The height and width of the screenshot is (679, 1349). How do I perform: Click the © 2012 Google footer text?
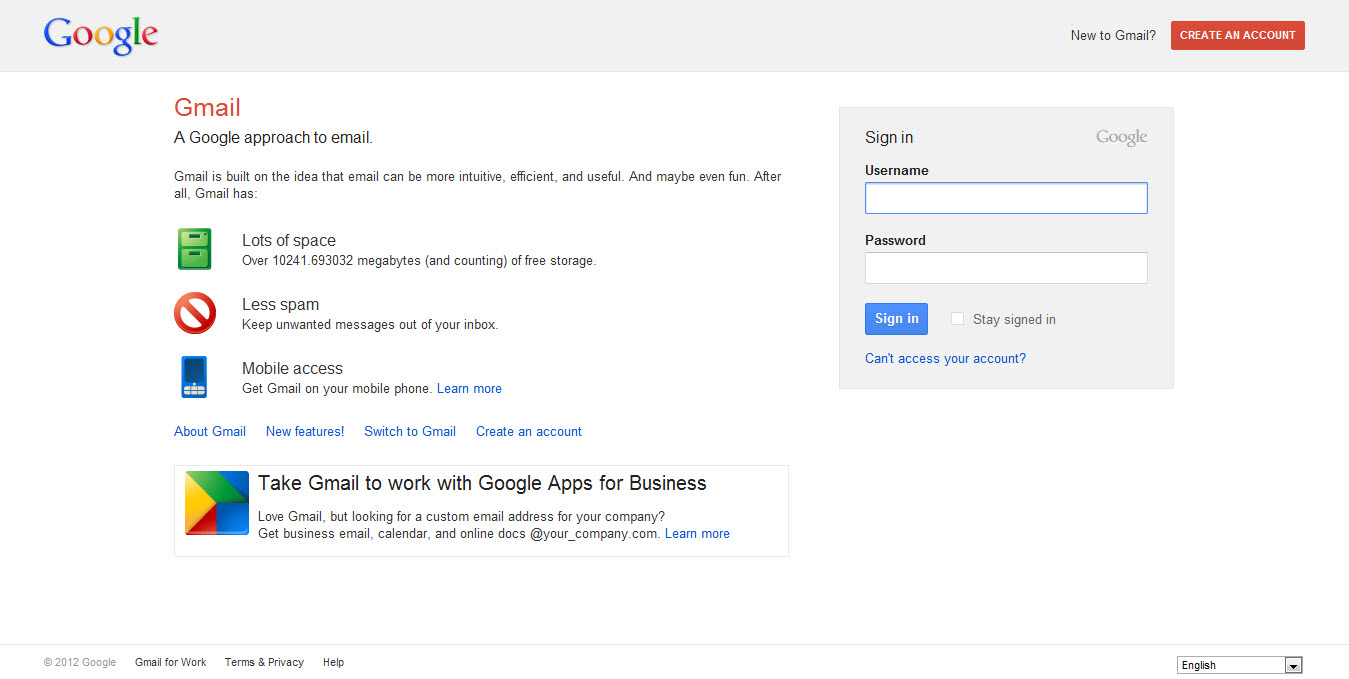pyautogui.click(x=80, y=662)
